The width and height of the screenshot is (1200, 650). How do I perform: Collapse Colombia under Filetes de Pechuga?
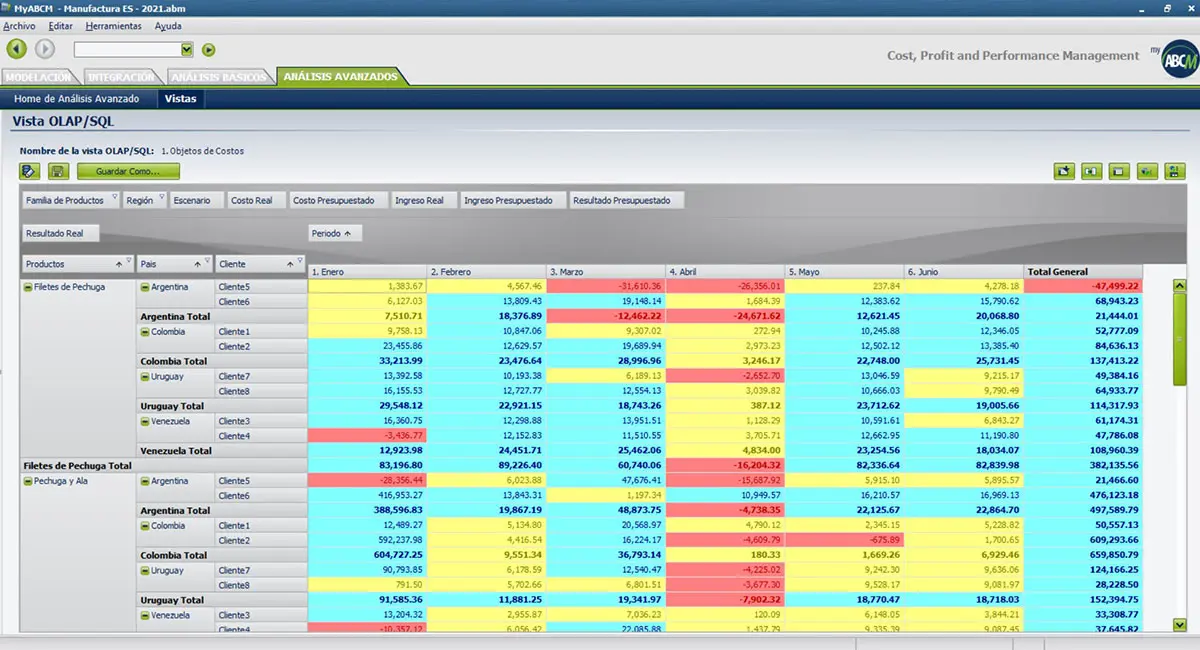click(x=145, y=332)
